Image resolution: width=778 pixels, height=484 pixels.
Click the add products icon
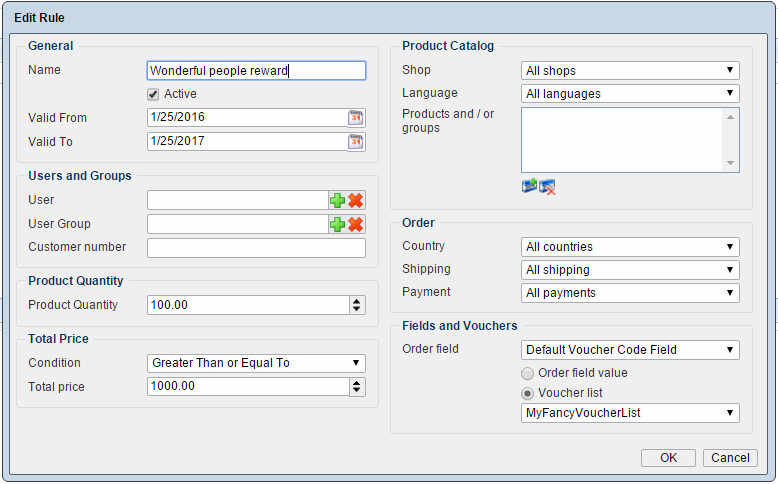tap(529, 186)
